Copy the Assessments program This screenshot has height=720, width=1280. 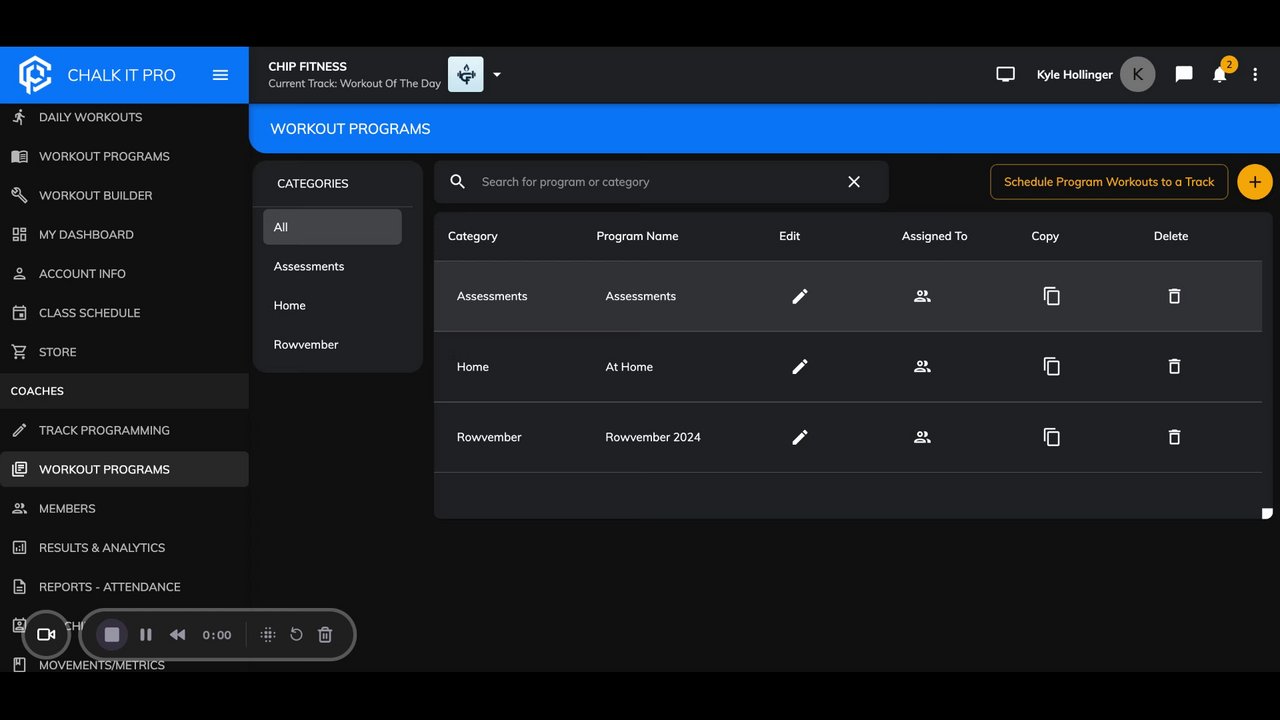click(x=1051, y=296)
